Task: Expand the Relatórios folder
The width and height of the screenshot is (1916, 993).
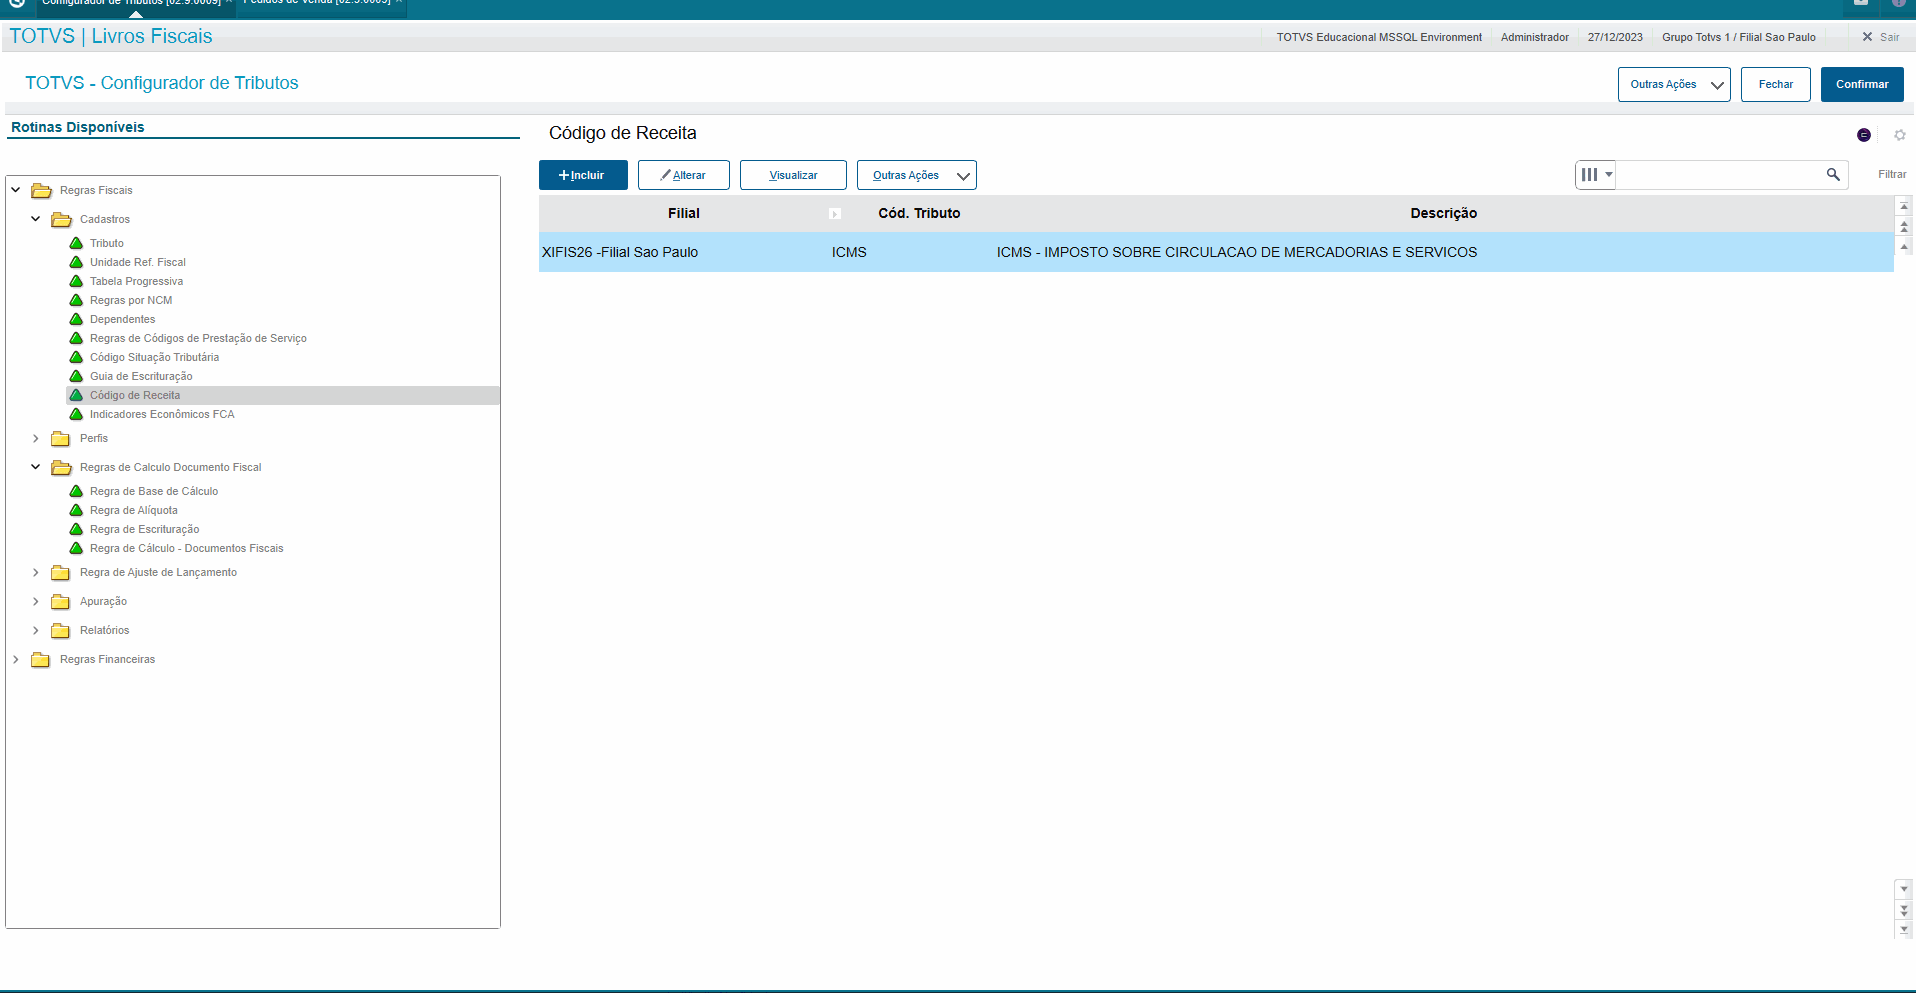Action: 36,630
